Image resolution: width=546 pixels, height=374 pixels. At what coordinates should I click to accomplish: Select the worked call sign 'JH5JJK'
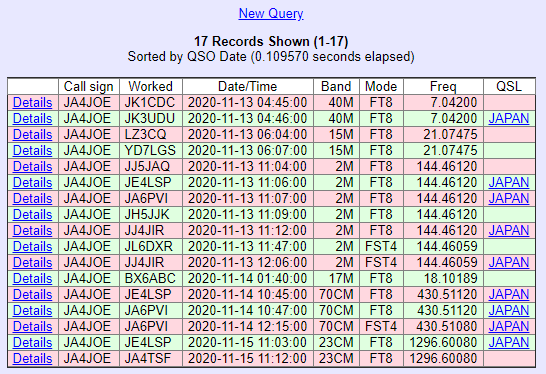(x=147, y=215)
